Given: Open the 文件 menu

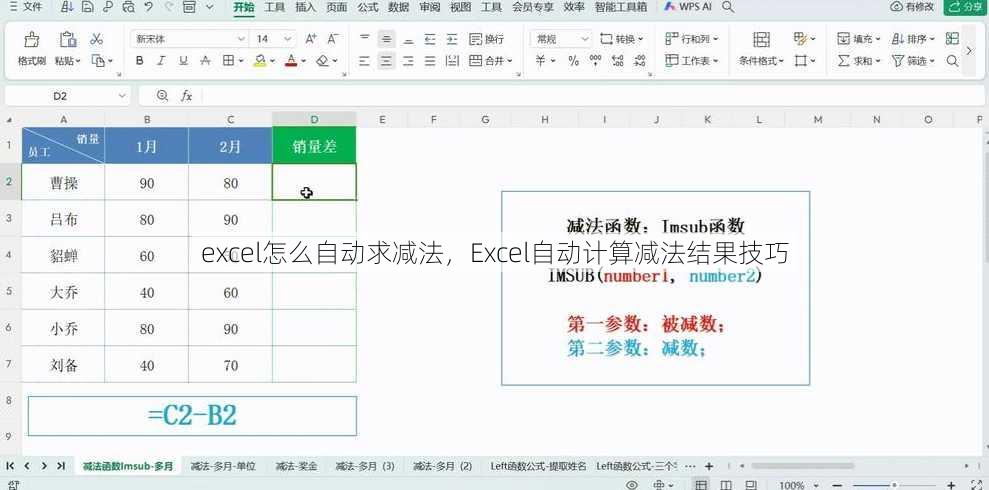Looking at the screenshot, I should point(25,7).
